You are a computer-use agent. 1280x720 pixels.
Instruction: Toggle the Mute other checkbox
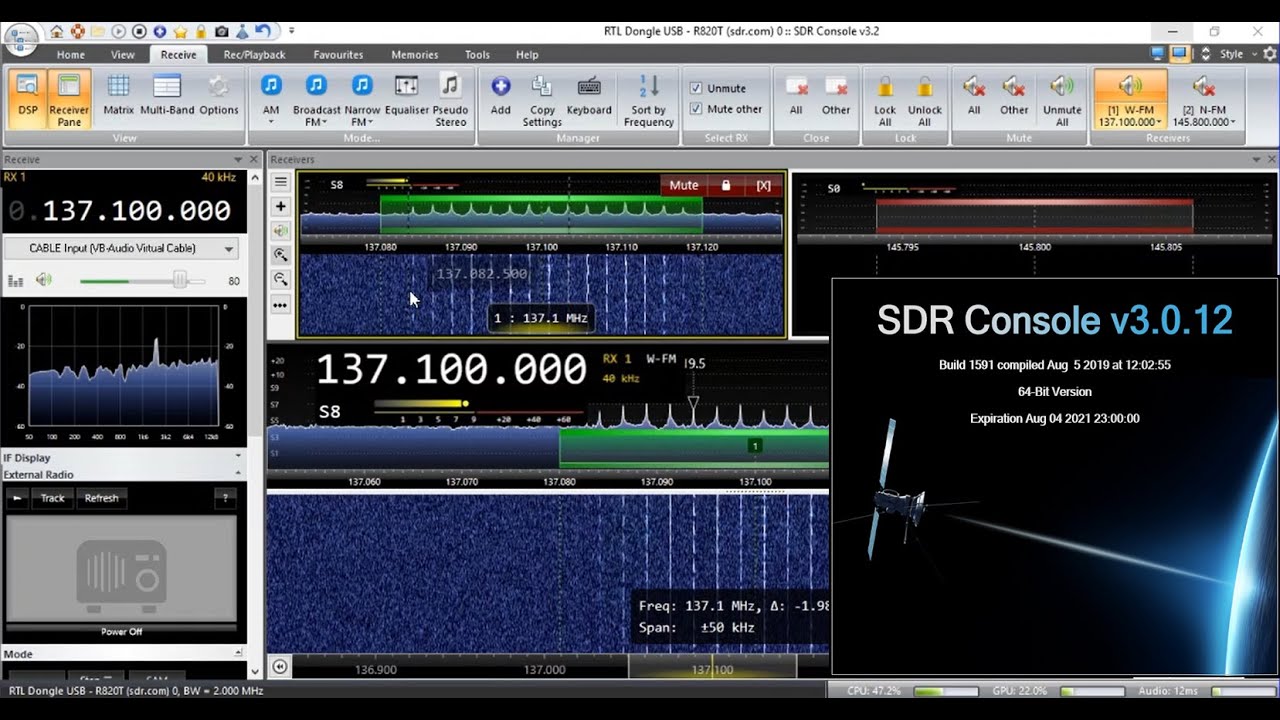(x=696, y=109)
